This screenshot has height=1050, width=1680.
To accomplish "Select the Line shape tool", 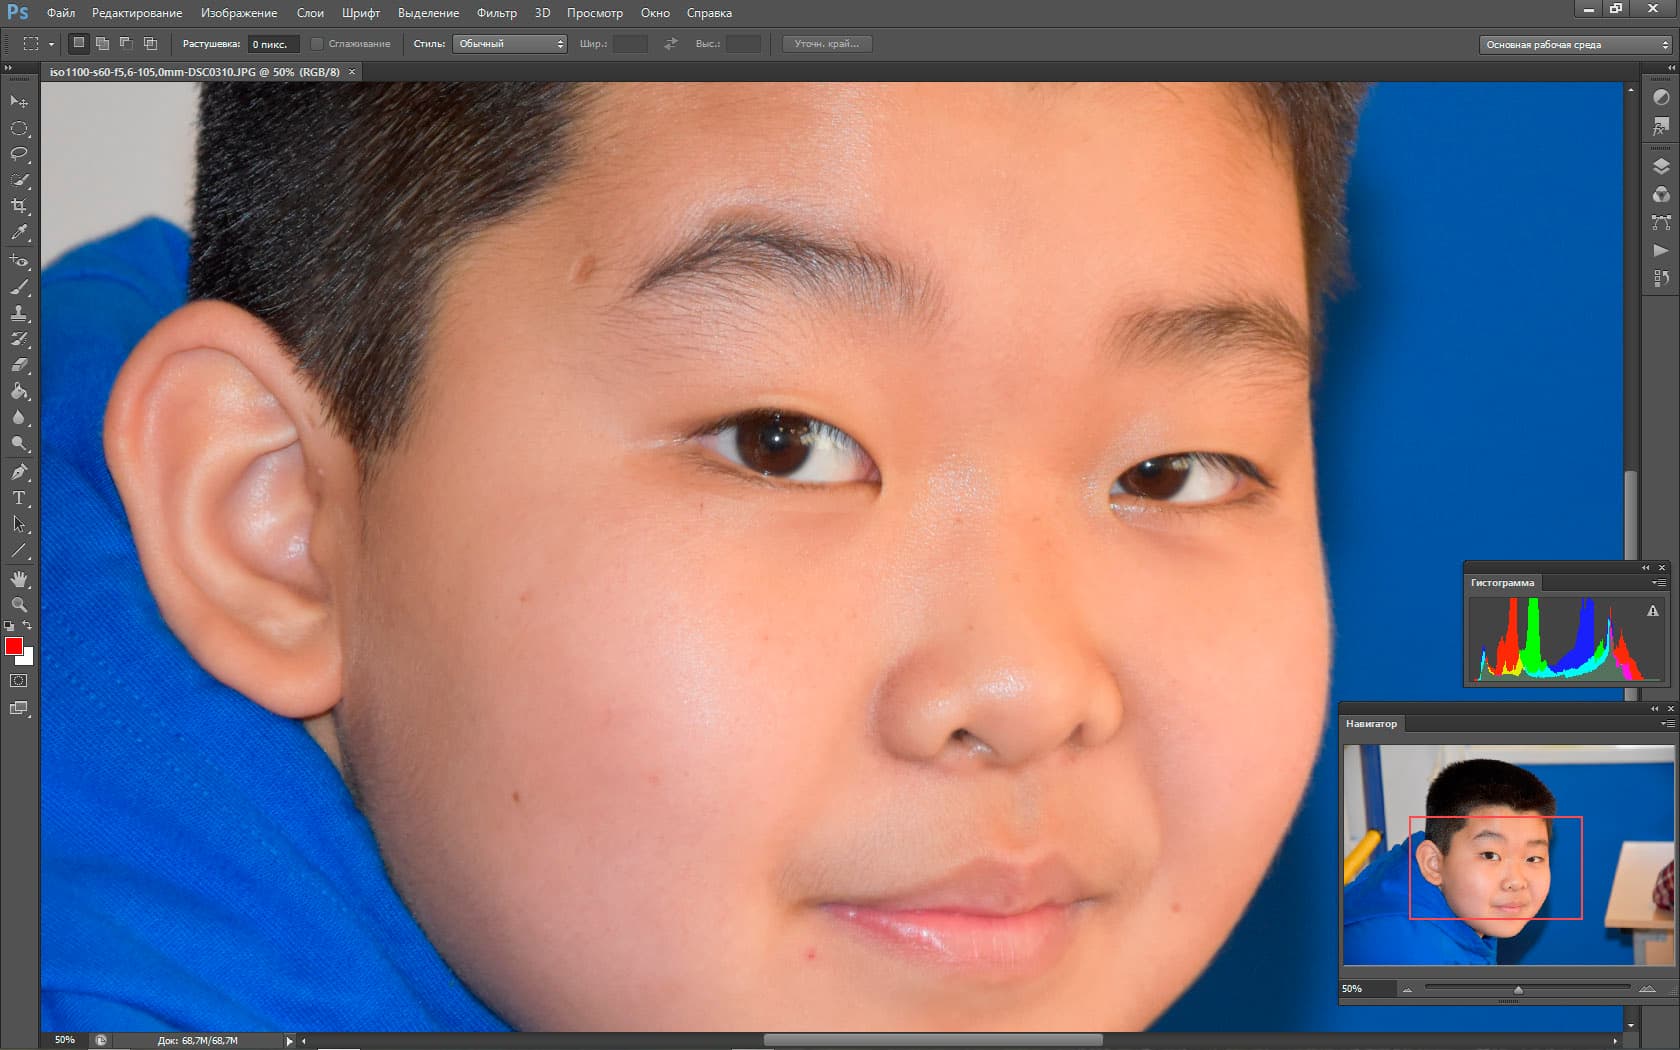I will [x=19, y=550].
